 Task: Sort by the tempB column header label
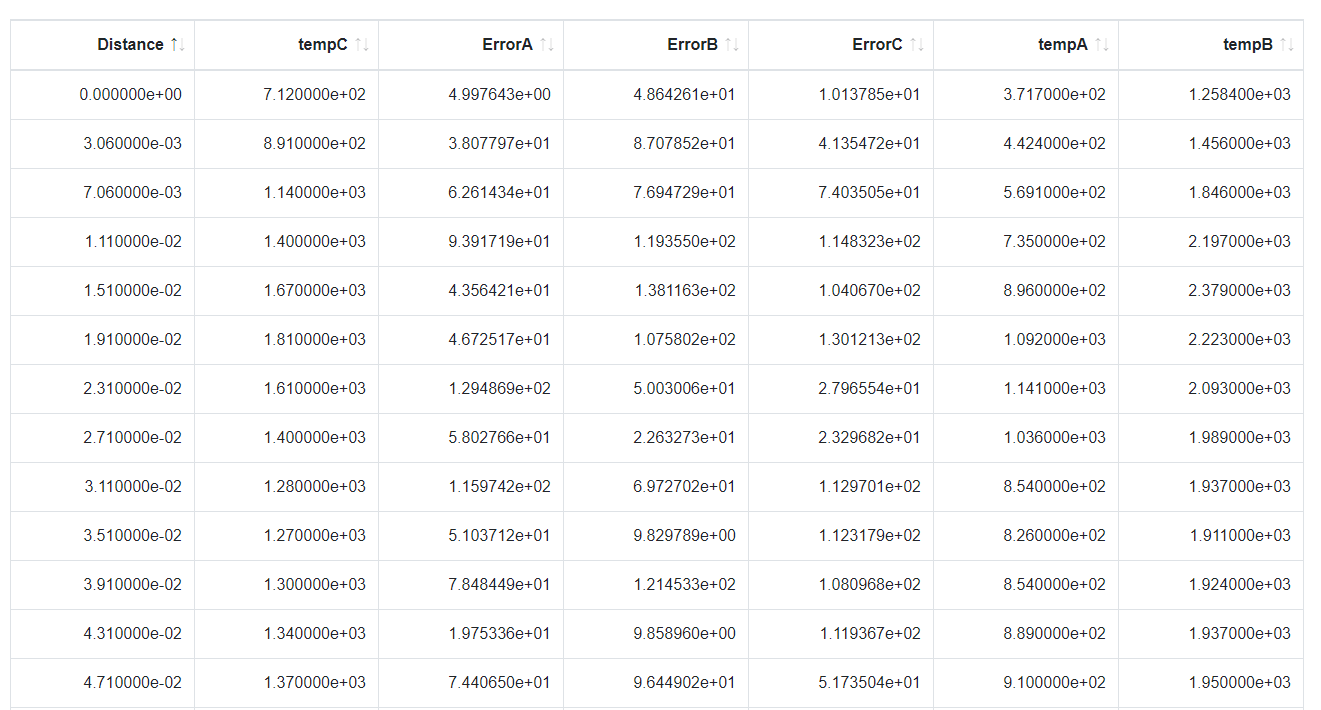point(1248,45)
